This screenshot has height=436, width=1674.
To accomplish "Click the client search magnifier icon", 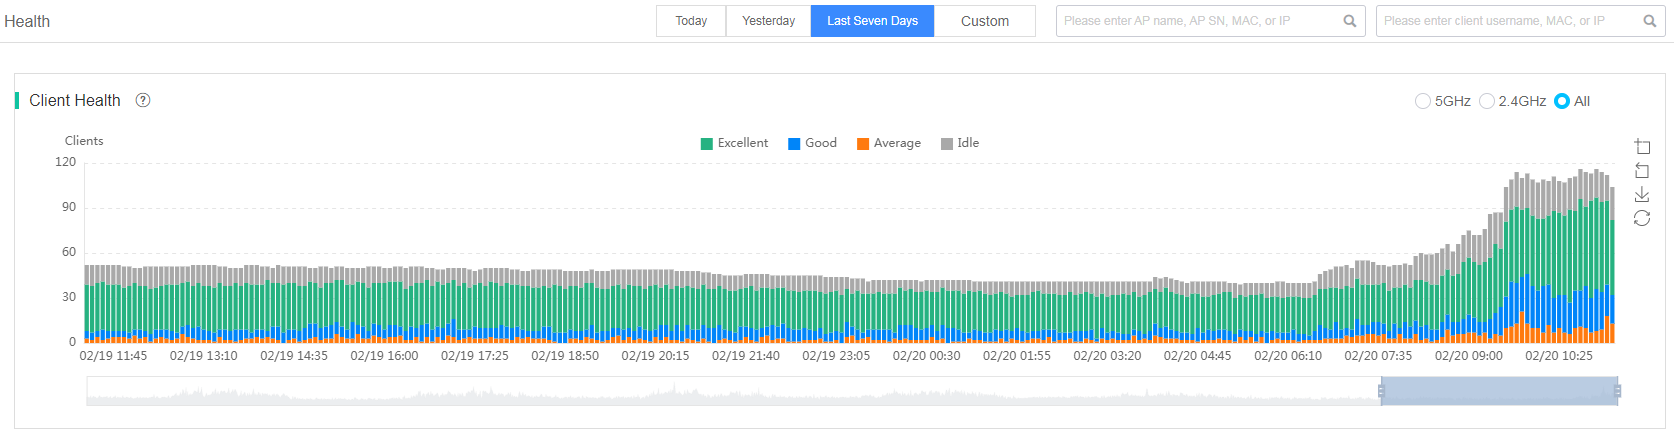I will click(1650, 21).
